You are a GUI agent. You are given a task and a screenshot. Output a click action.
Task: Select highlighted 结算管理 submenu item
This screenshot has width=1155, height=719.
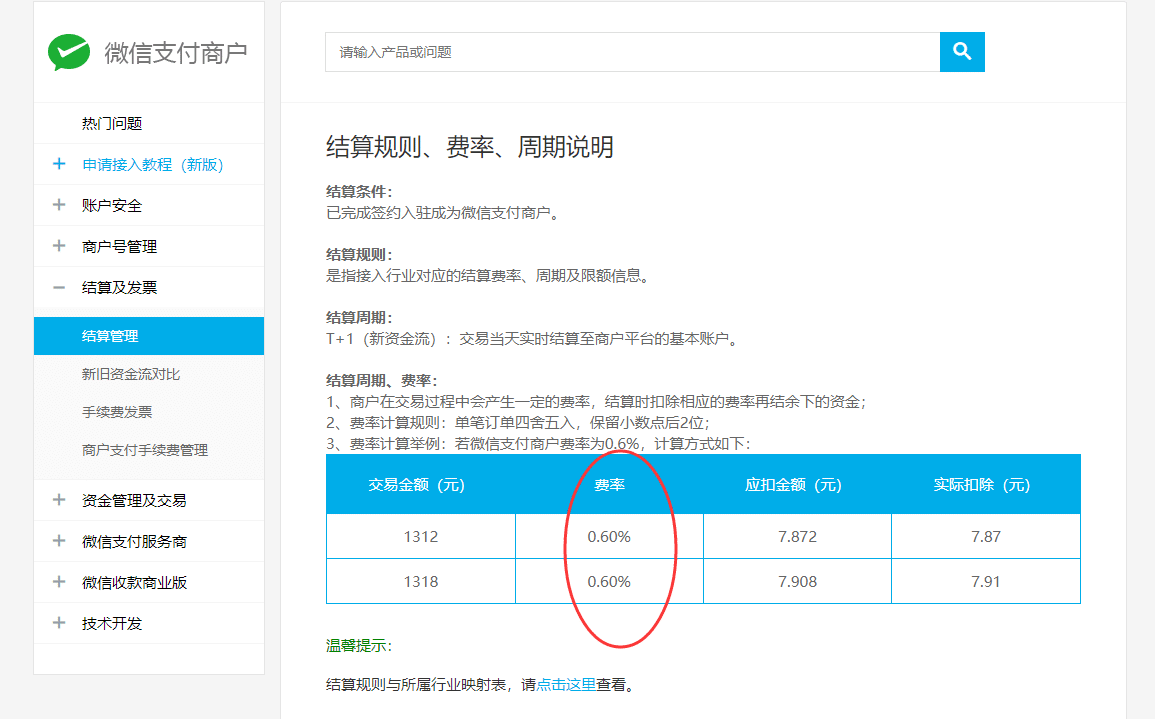click(x=149, y=336)
